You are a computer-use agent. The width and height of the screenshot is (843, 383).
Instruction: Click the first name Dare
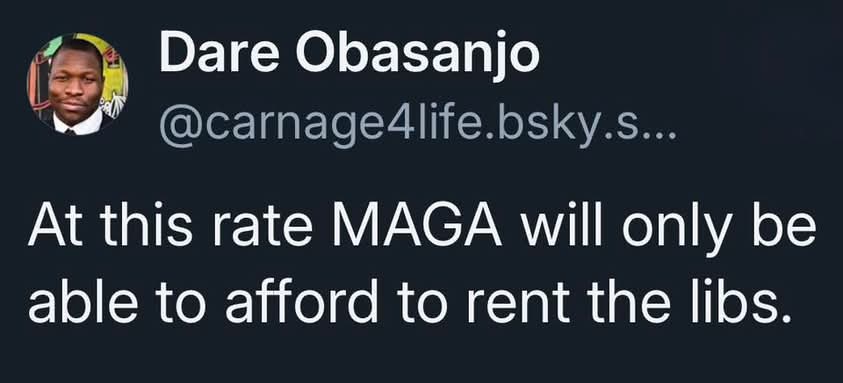click(x=219, y=55)
